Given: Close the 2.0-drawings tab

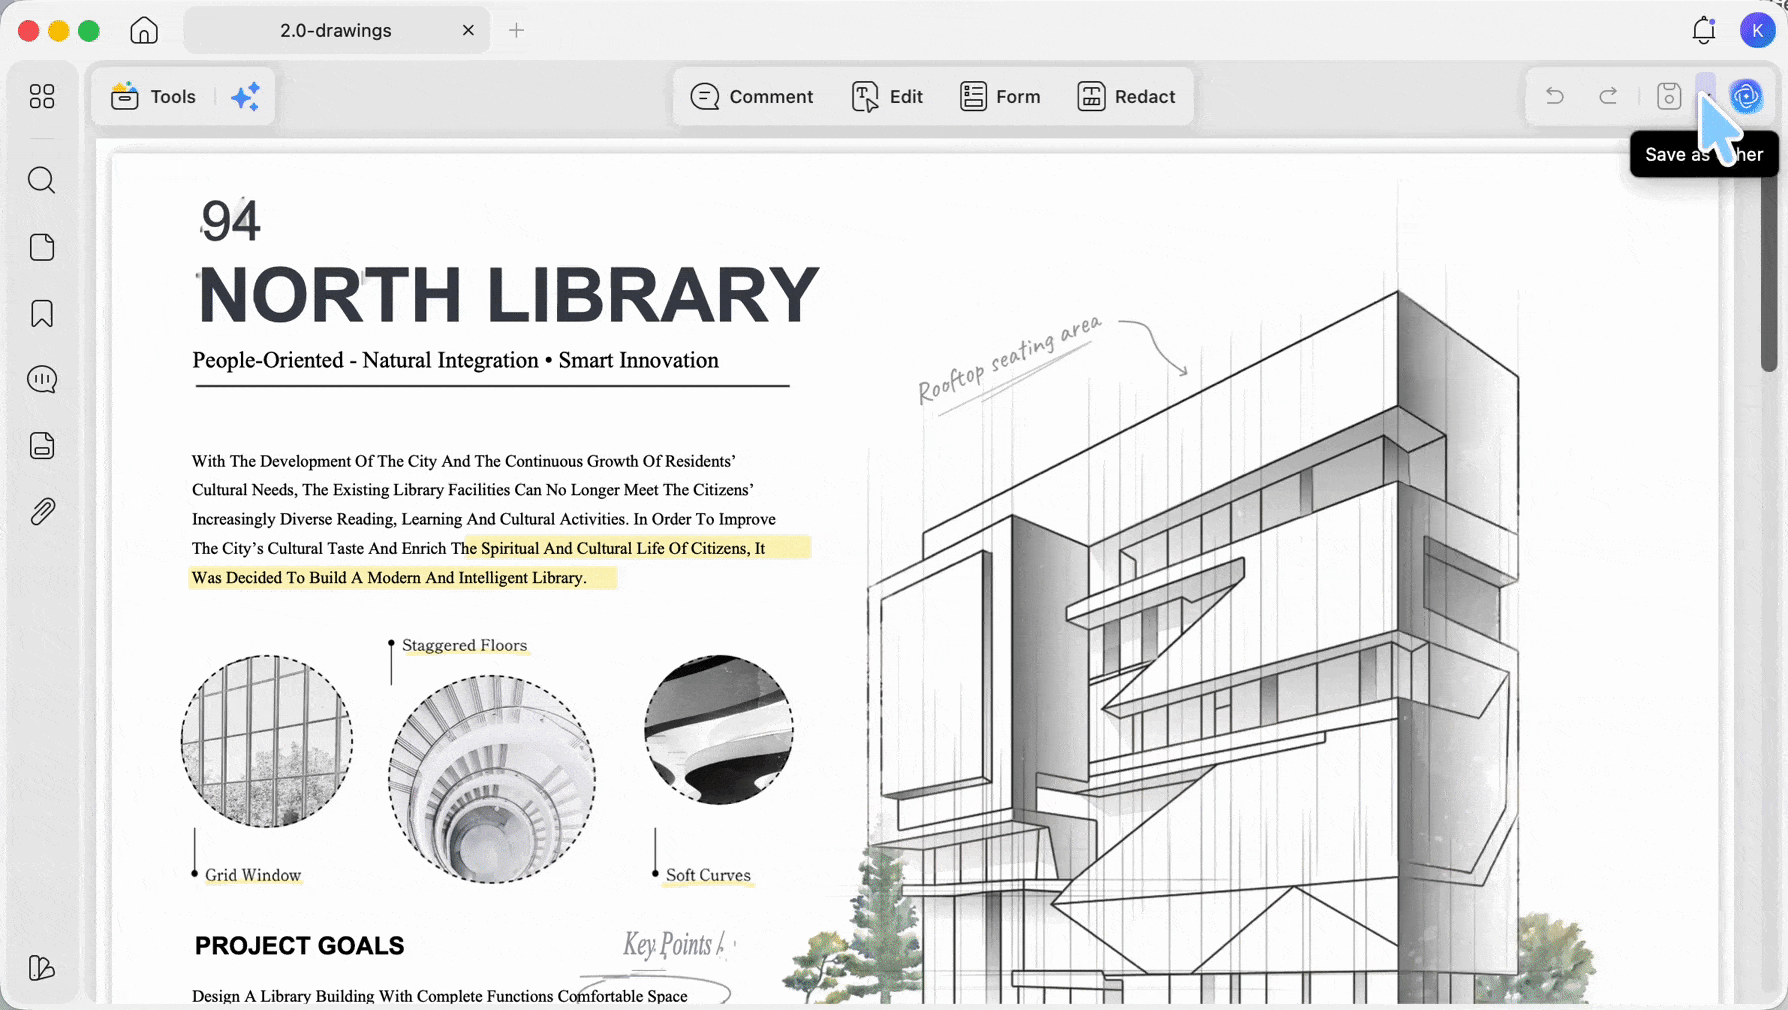Looking at the screenshot, I should point(468,30).
